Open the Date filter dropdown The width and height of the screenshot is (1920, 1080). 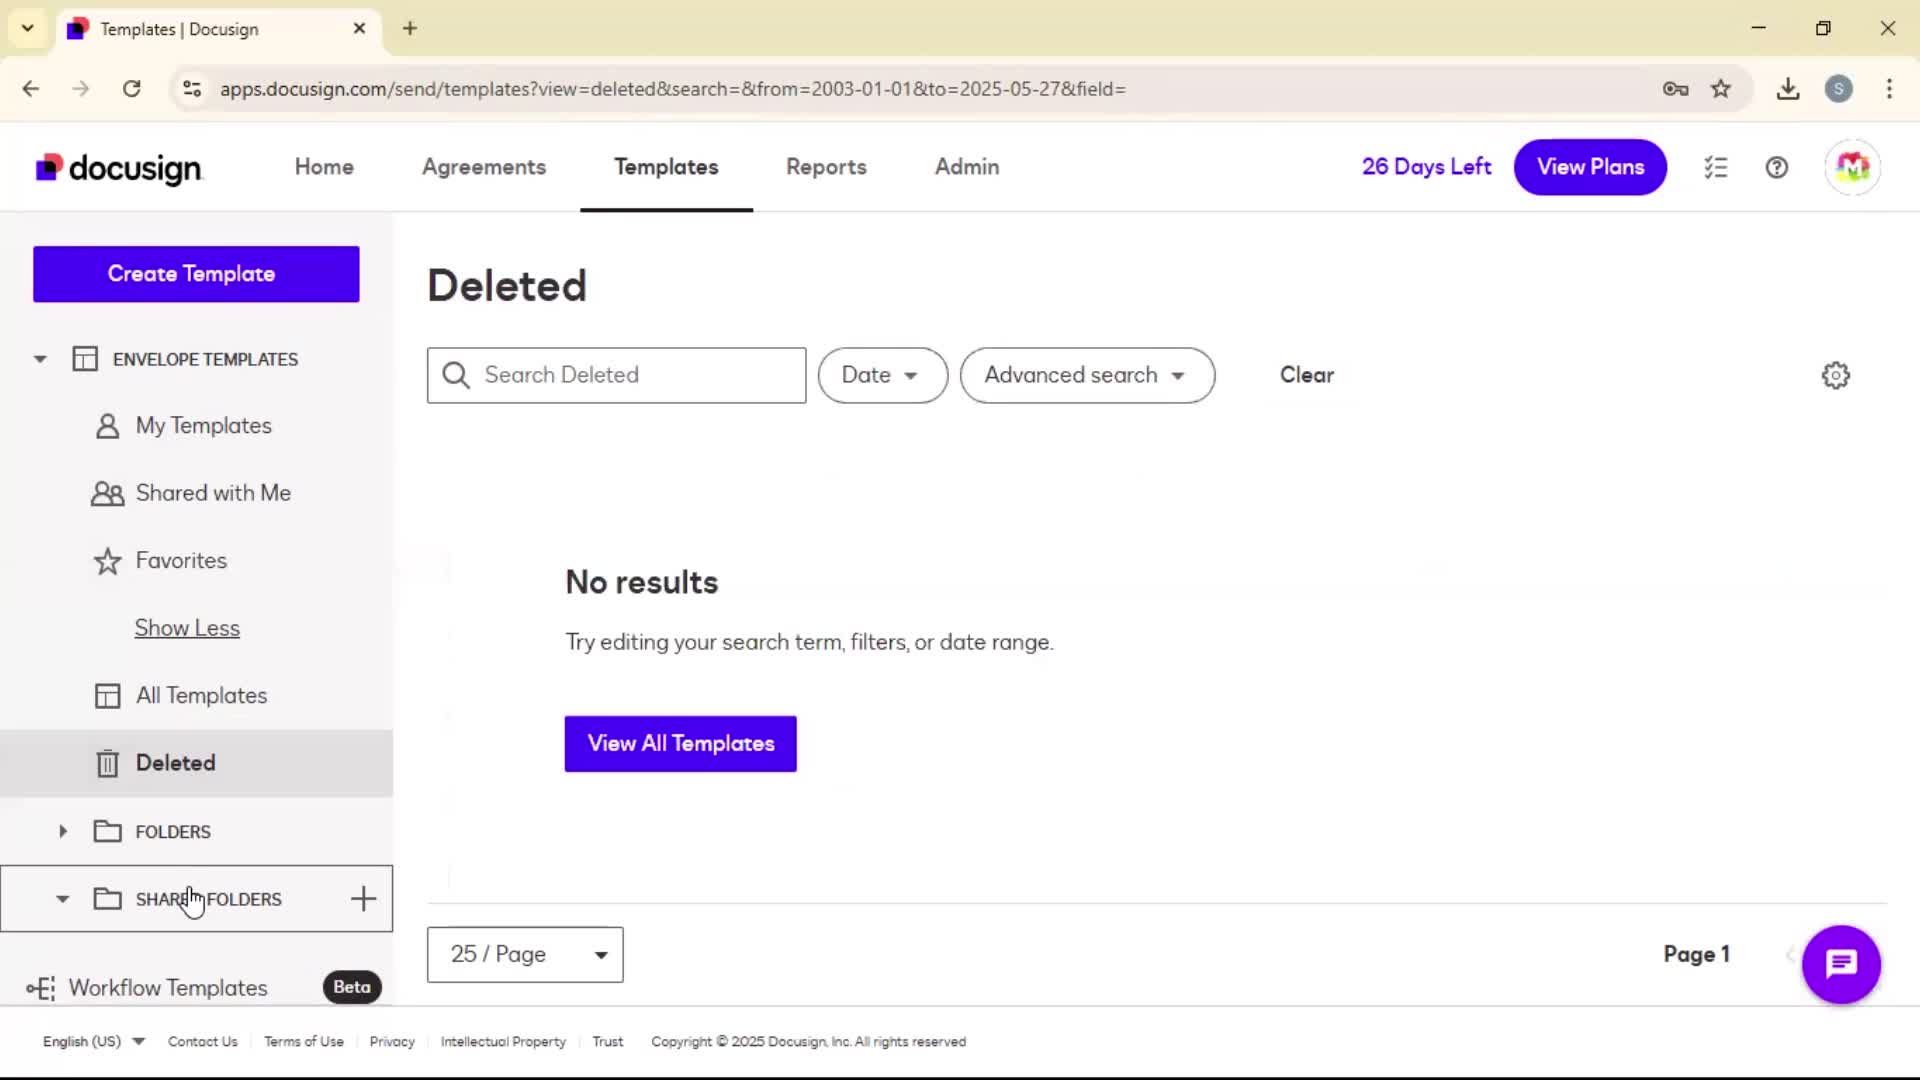882,375
